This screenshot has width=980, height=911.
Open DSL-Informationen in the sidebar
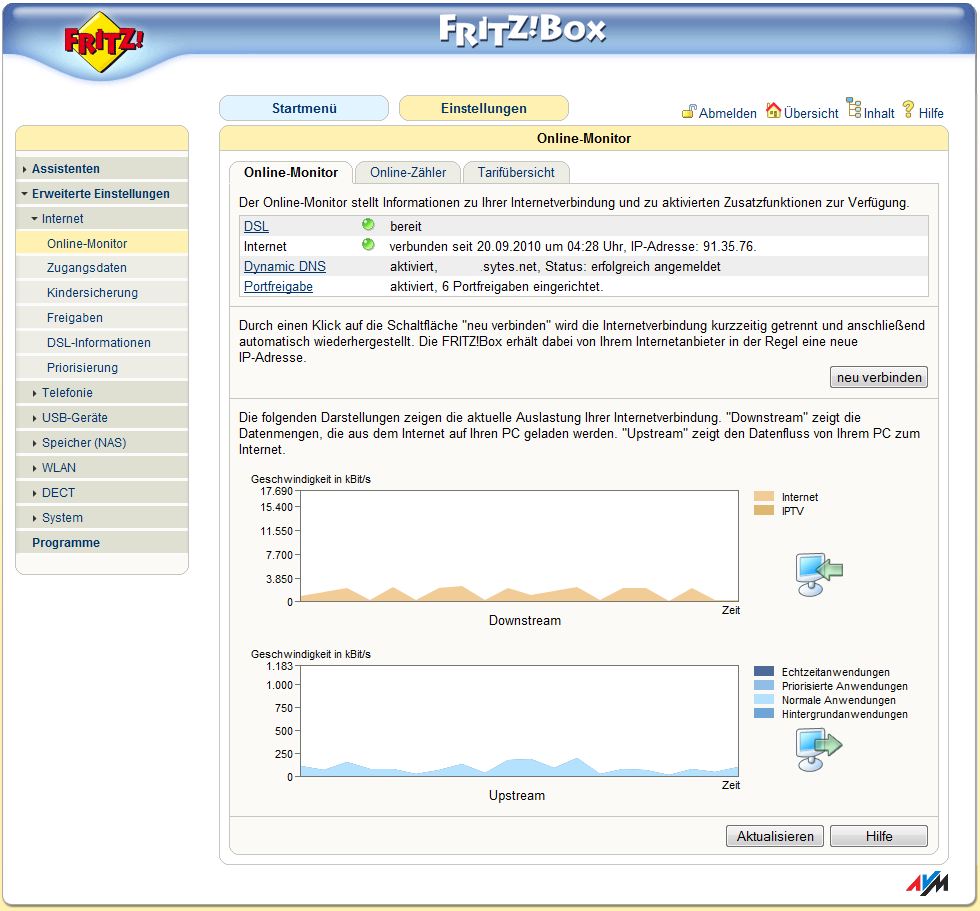pos(99,342)
